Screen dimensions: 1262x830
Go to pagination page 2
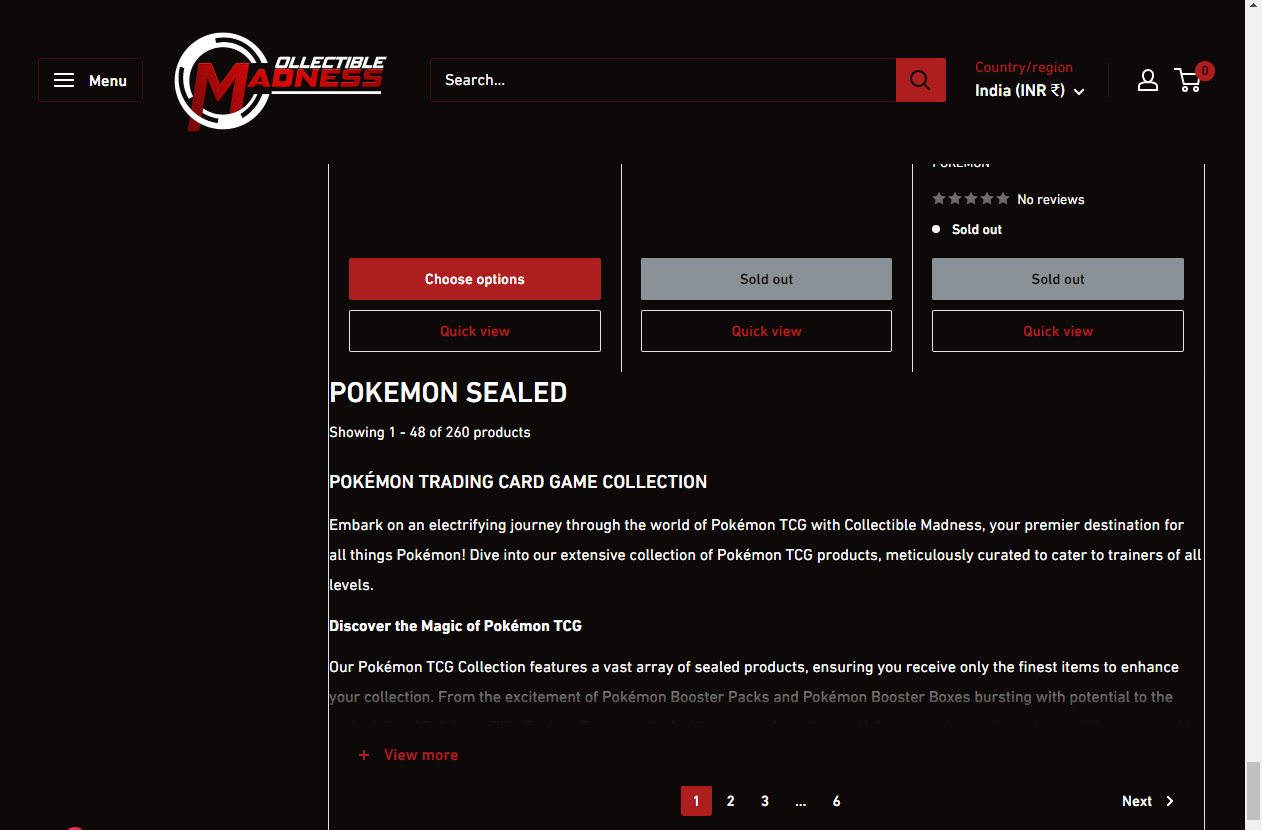pyautogui.click(x=731, y=801)
